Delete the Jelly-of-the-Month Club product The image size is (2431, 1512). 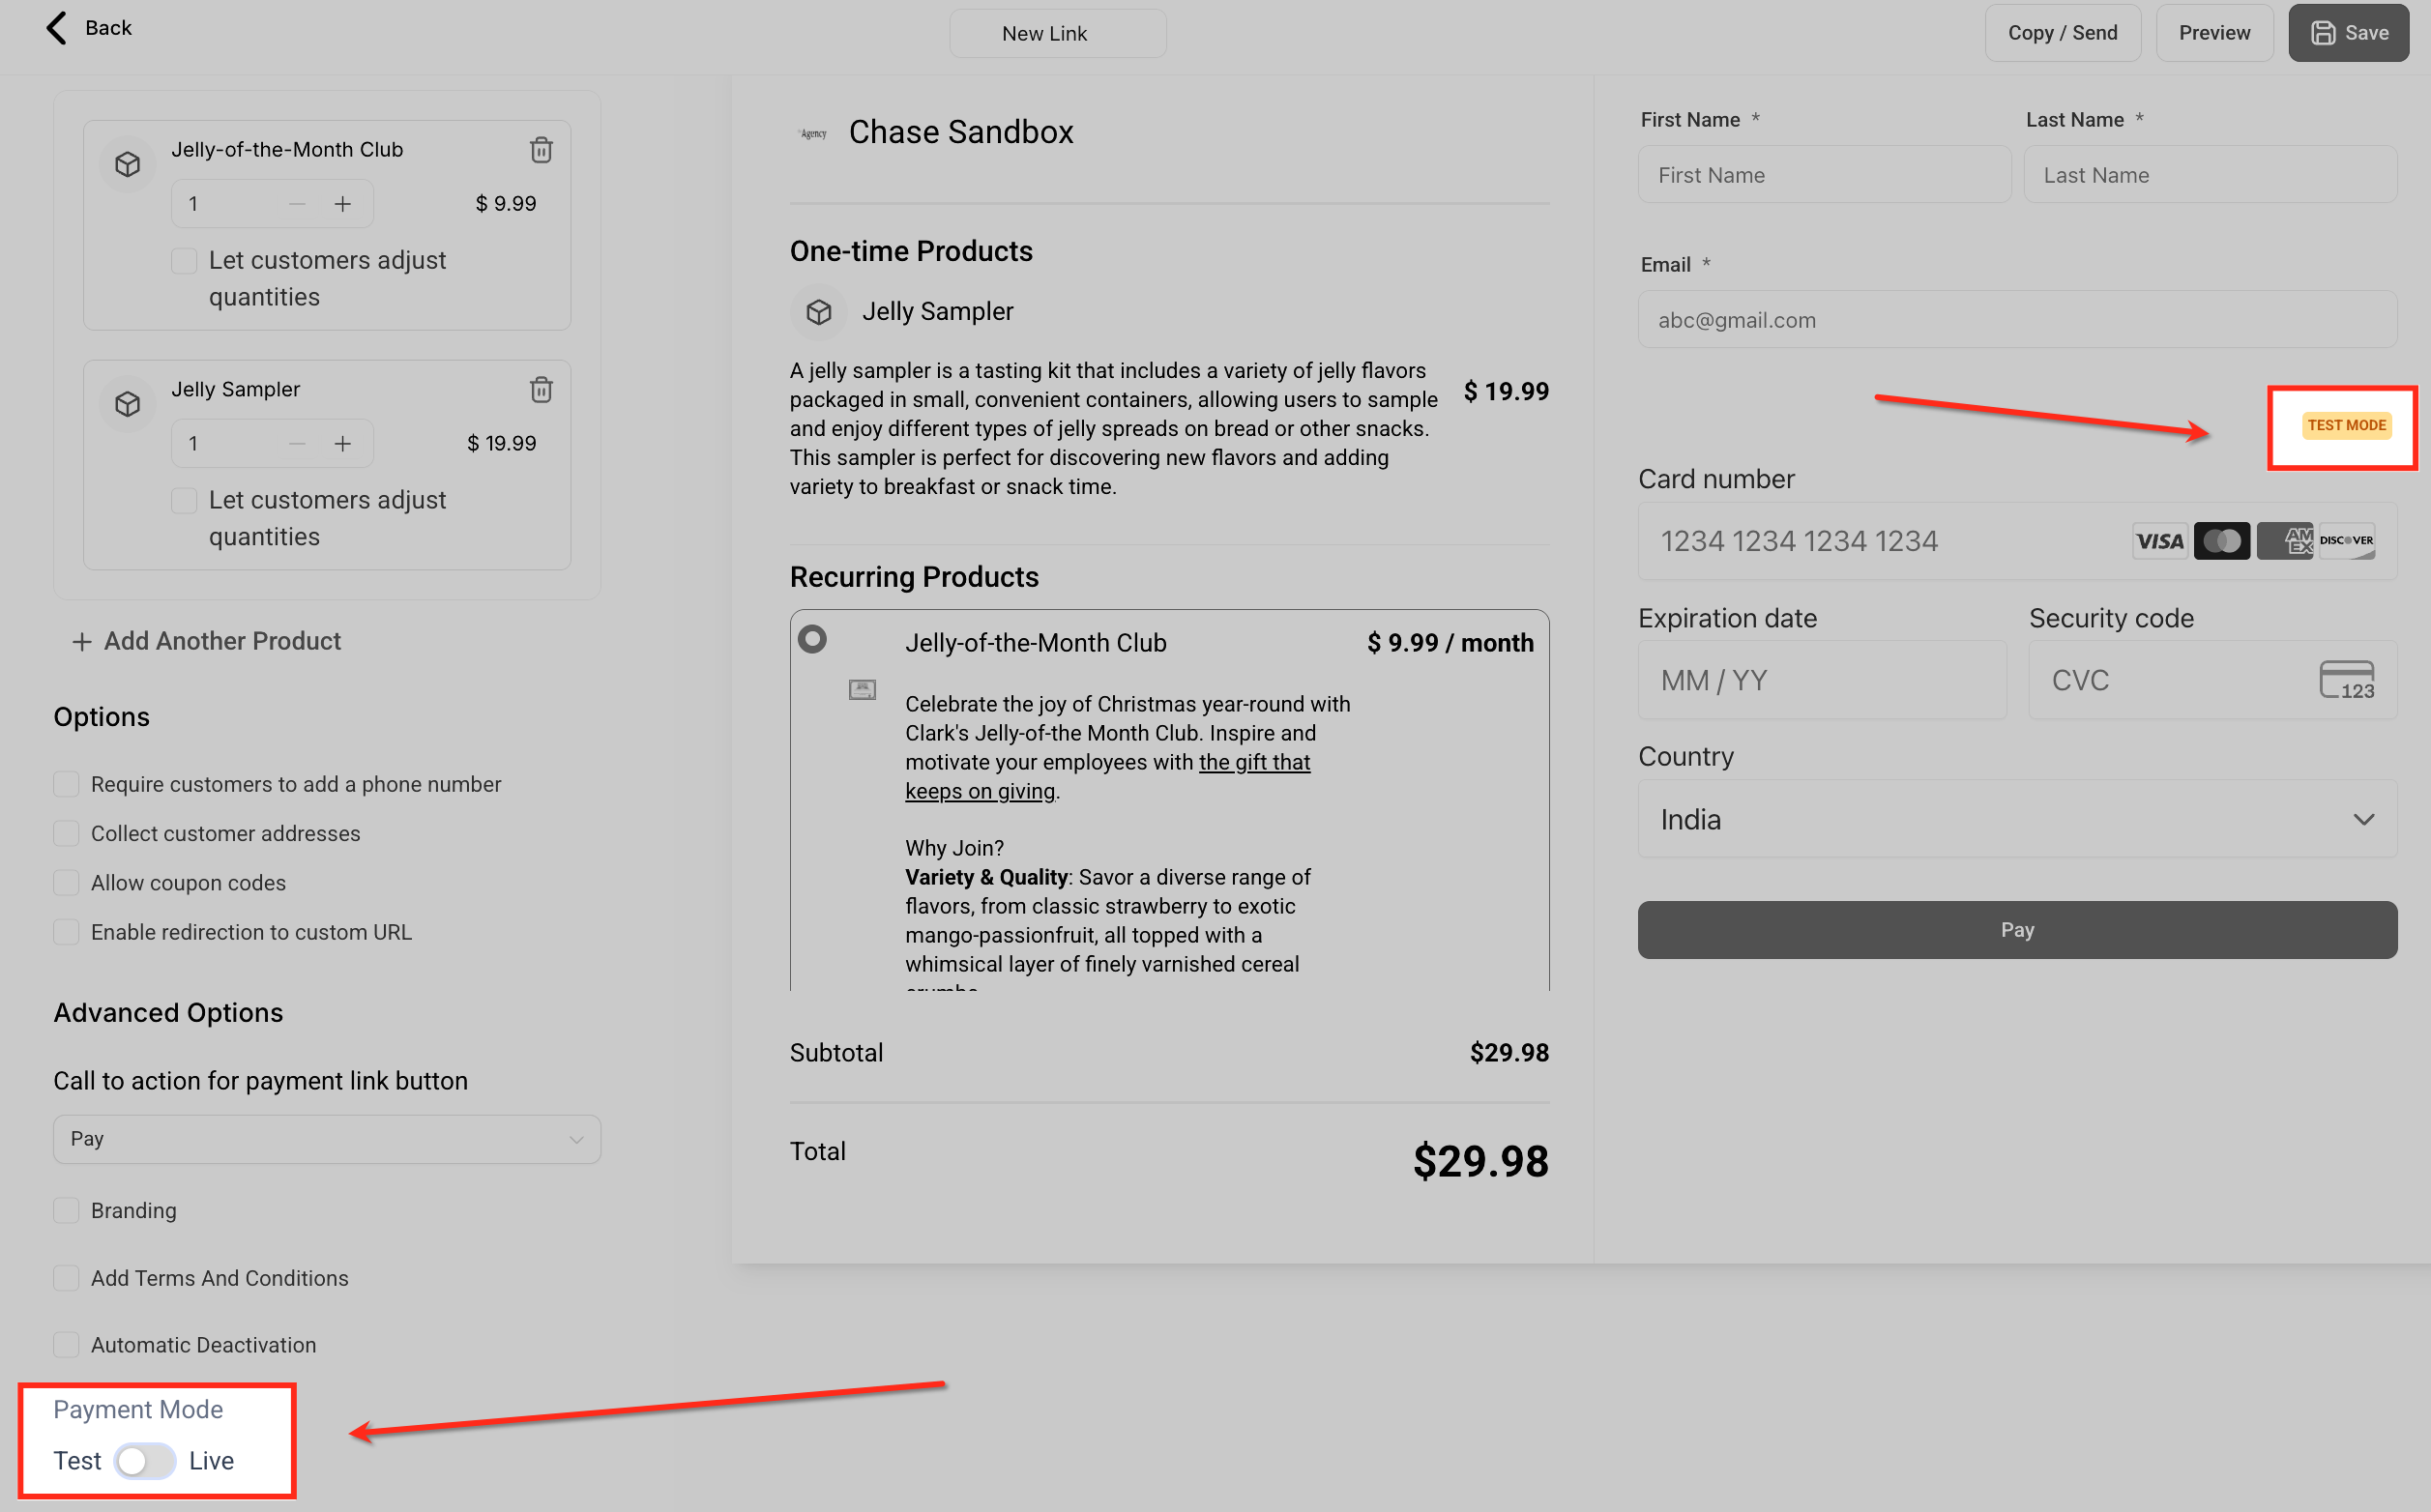541,150
